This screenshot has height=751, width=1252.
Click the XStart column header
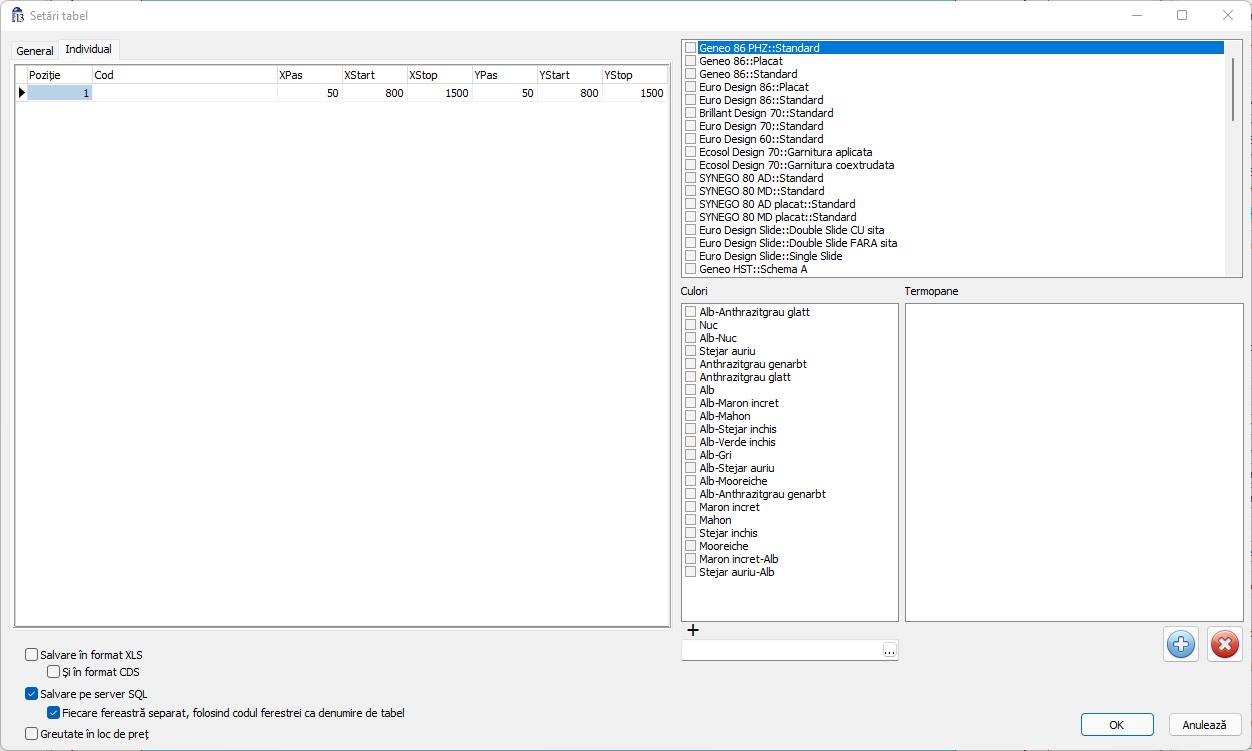click(x=374, y=75)
